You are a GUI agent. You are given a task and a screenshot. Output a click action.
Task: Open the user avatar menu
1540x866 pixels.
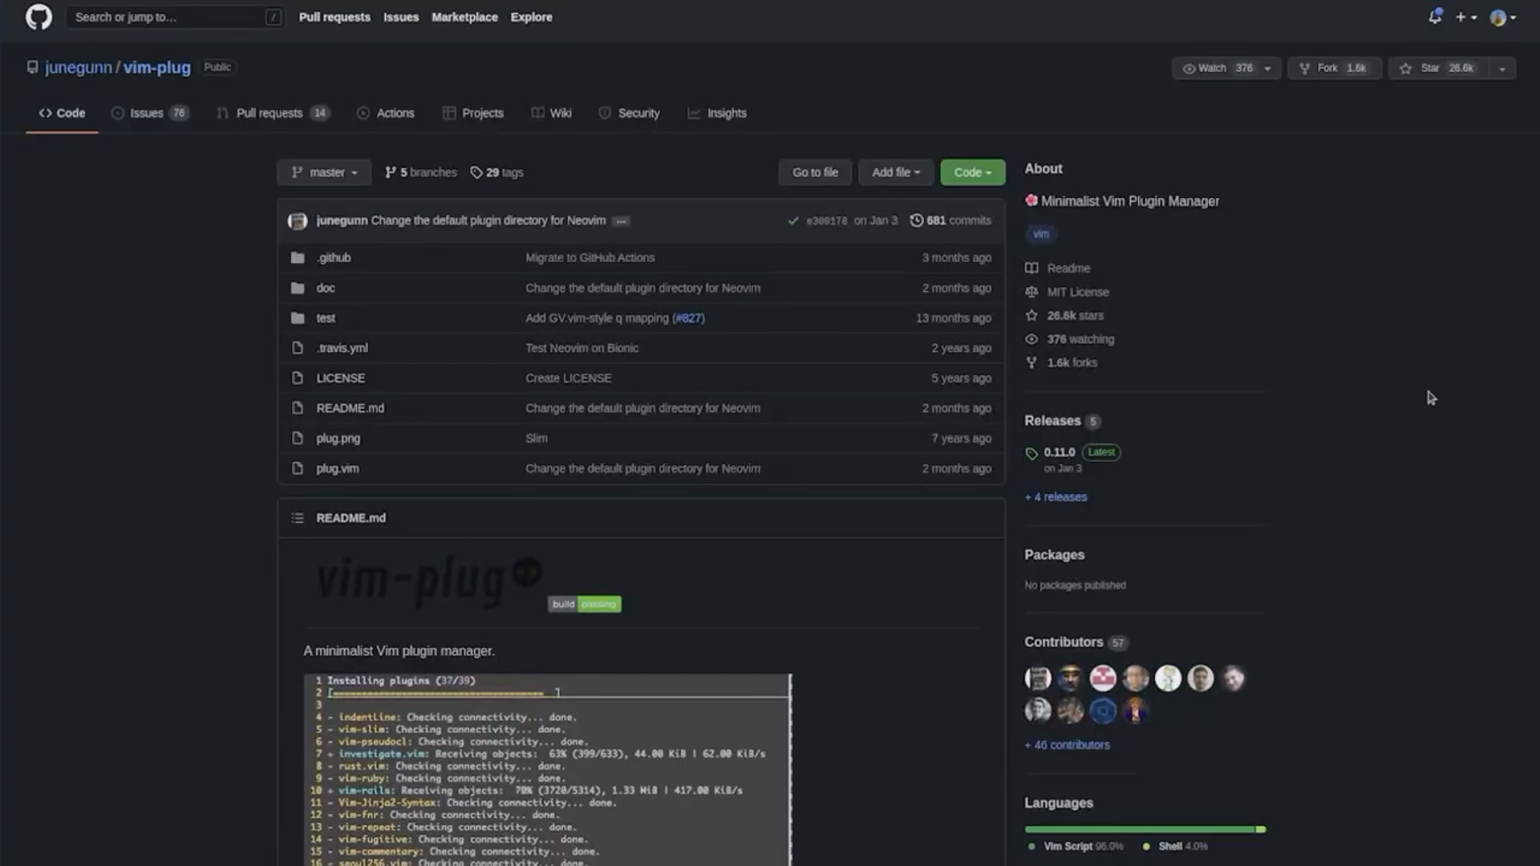(x=1502, y=17)
